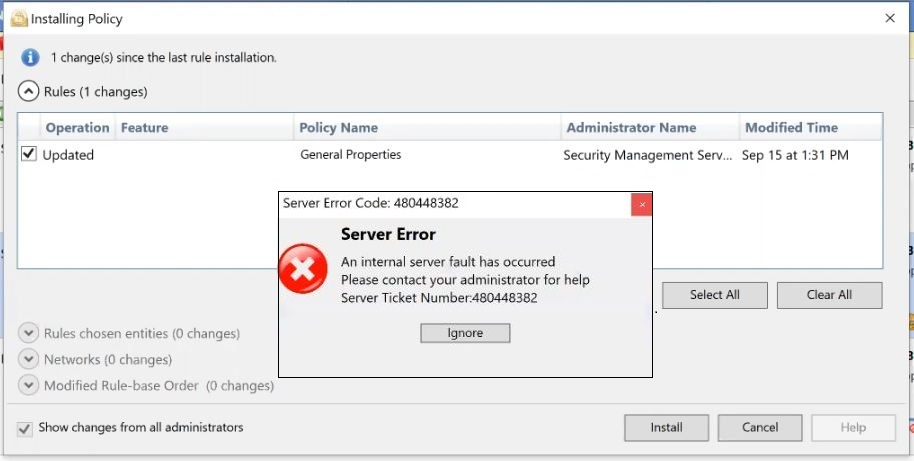914x461 pixels.
Task: Expand the Networks (0 changes) section
Action: [29, 359]
